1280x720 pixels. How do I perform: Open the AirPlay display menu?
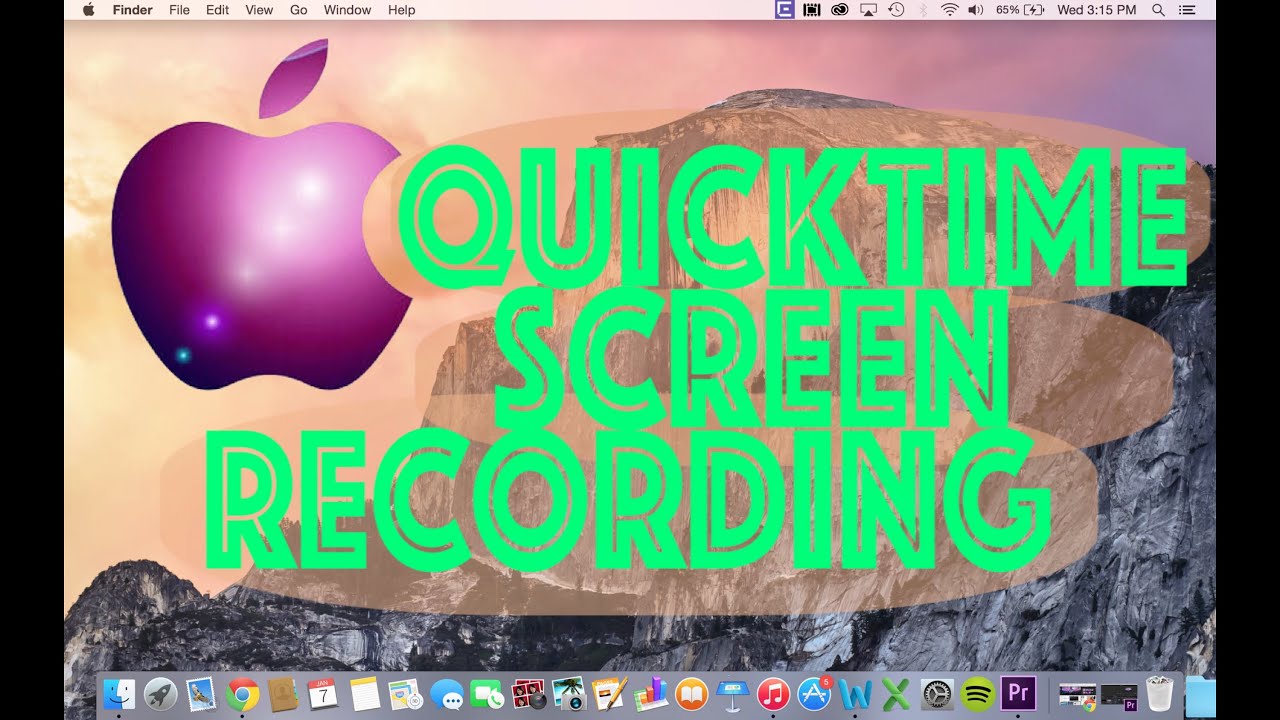click(868, 10)
